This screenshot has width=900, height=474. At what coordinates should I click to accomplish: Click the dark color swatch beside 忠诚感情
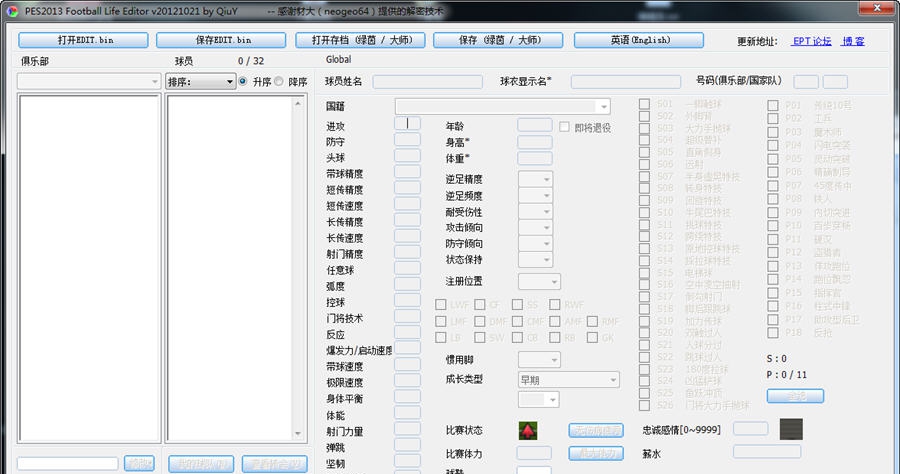coord(791,429)
